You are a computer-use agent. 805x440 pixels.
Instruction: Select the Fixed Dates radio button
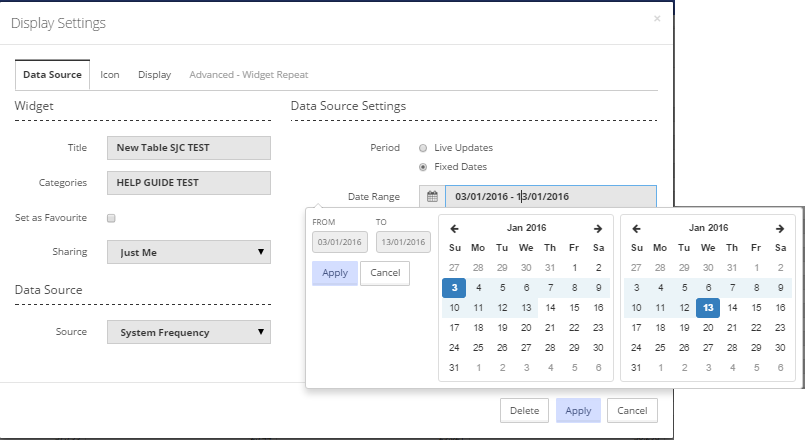[x=423, y=167]
